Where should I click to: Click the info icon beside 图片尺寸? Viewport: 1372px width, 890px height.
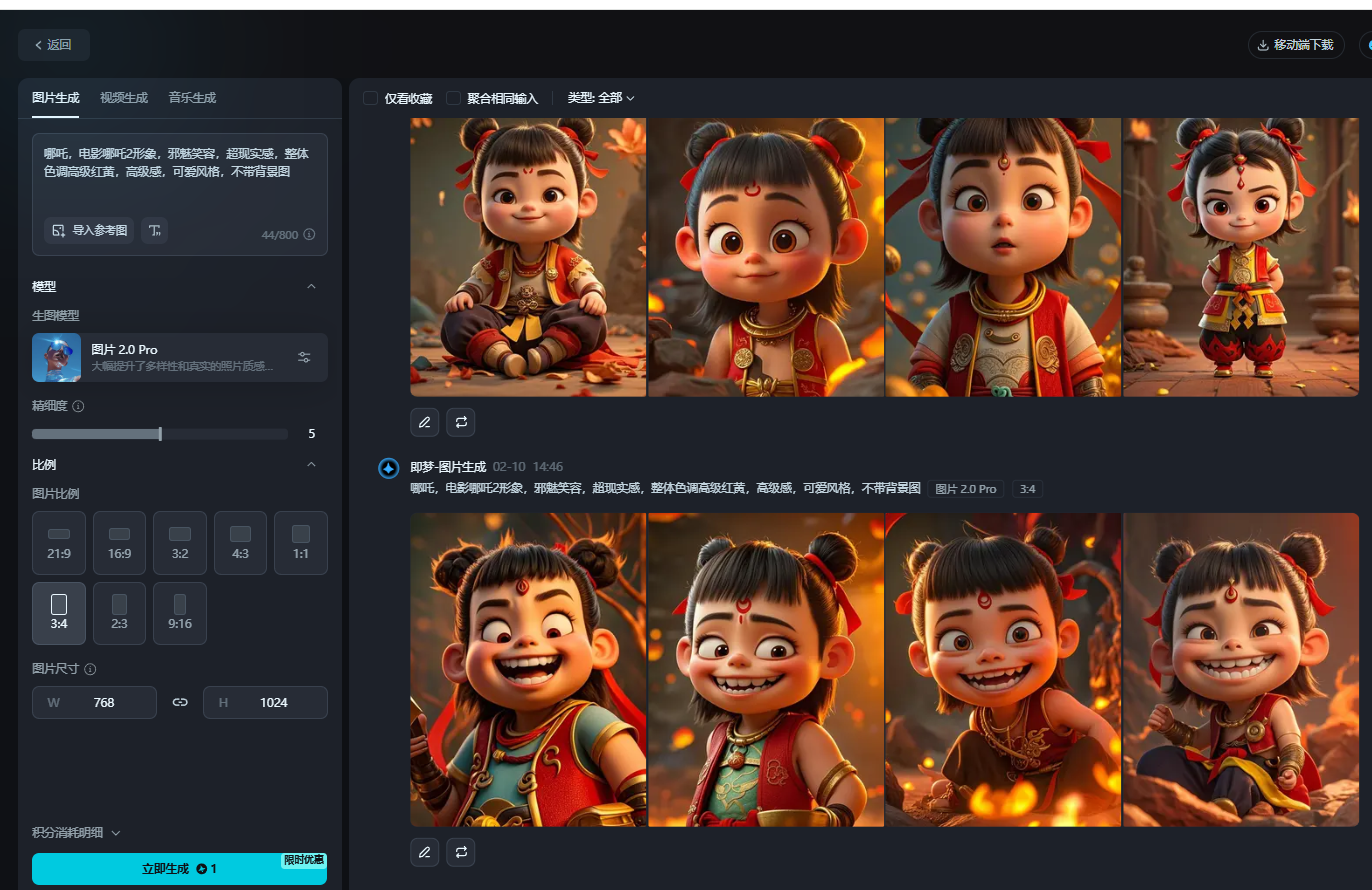[x=90, y=669]
